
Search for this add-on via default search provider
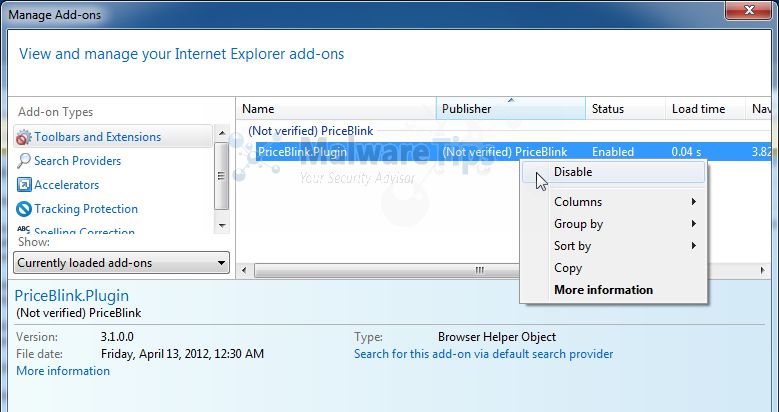click(x=483, y=354)
